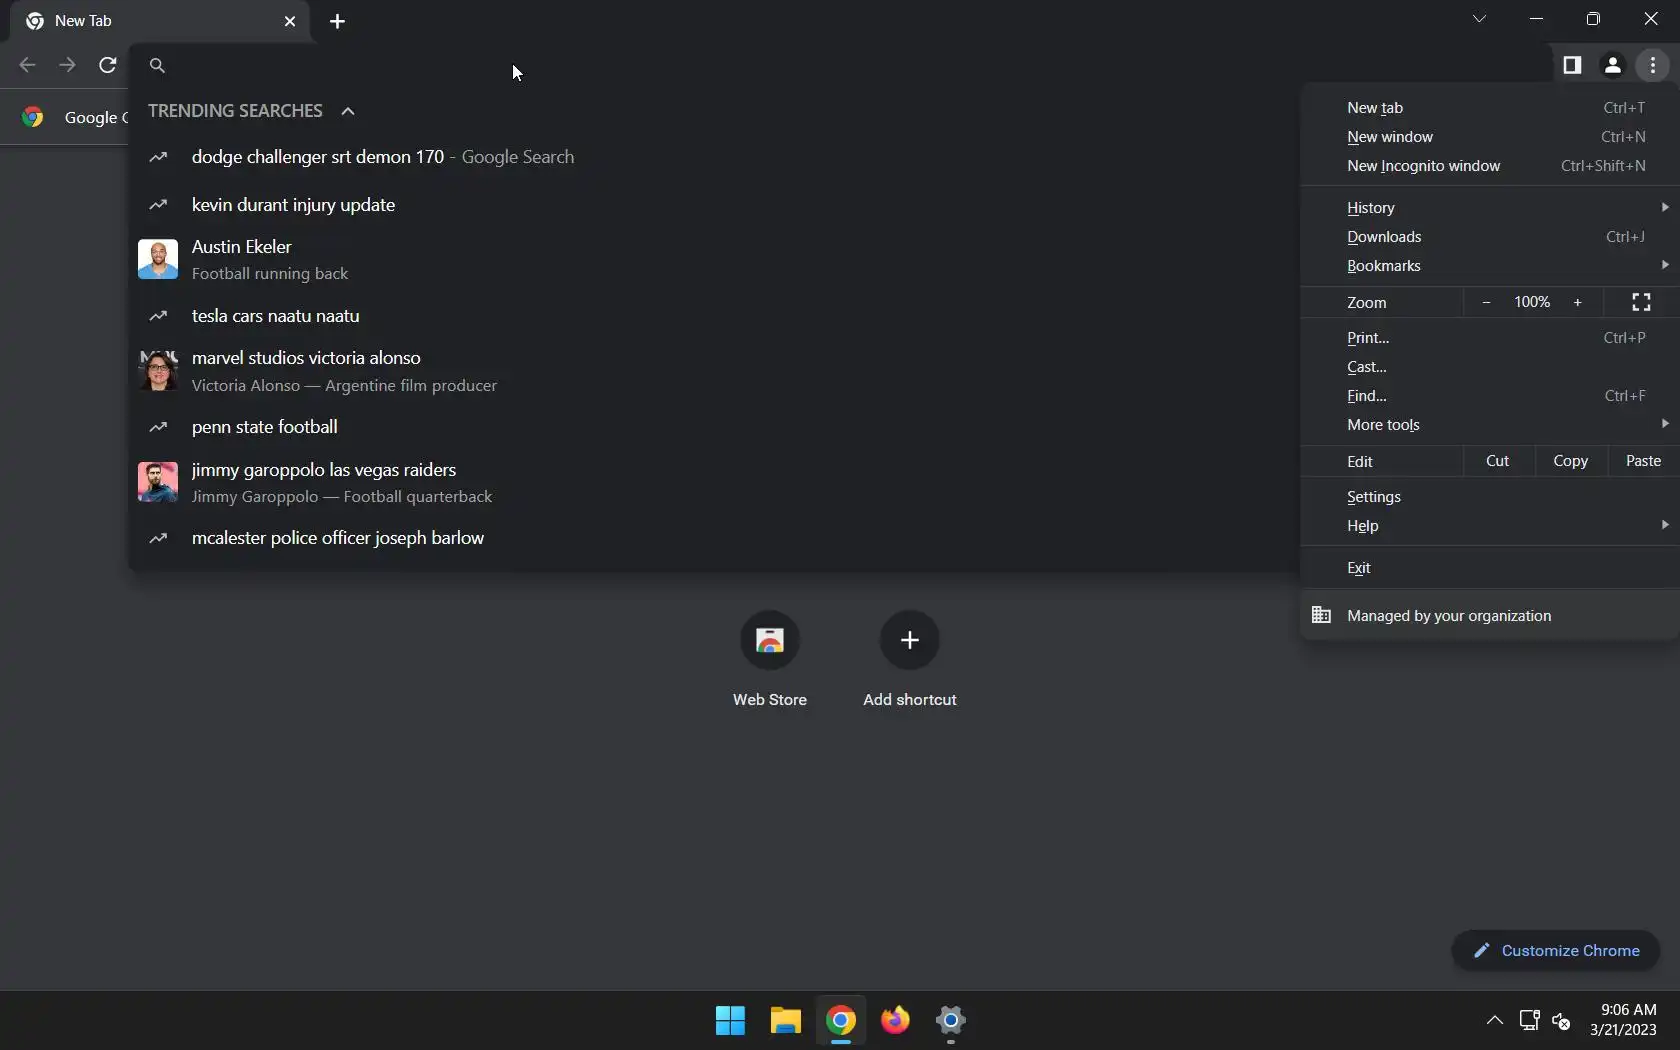Click the Victoria Alonso thumbnail
1680x1050 pixels.
(x=158, y=370)
